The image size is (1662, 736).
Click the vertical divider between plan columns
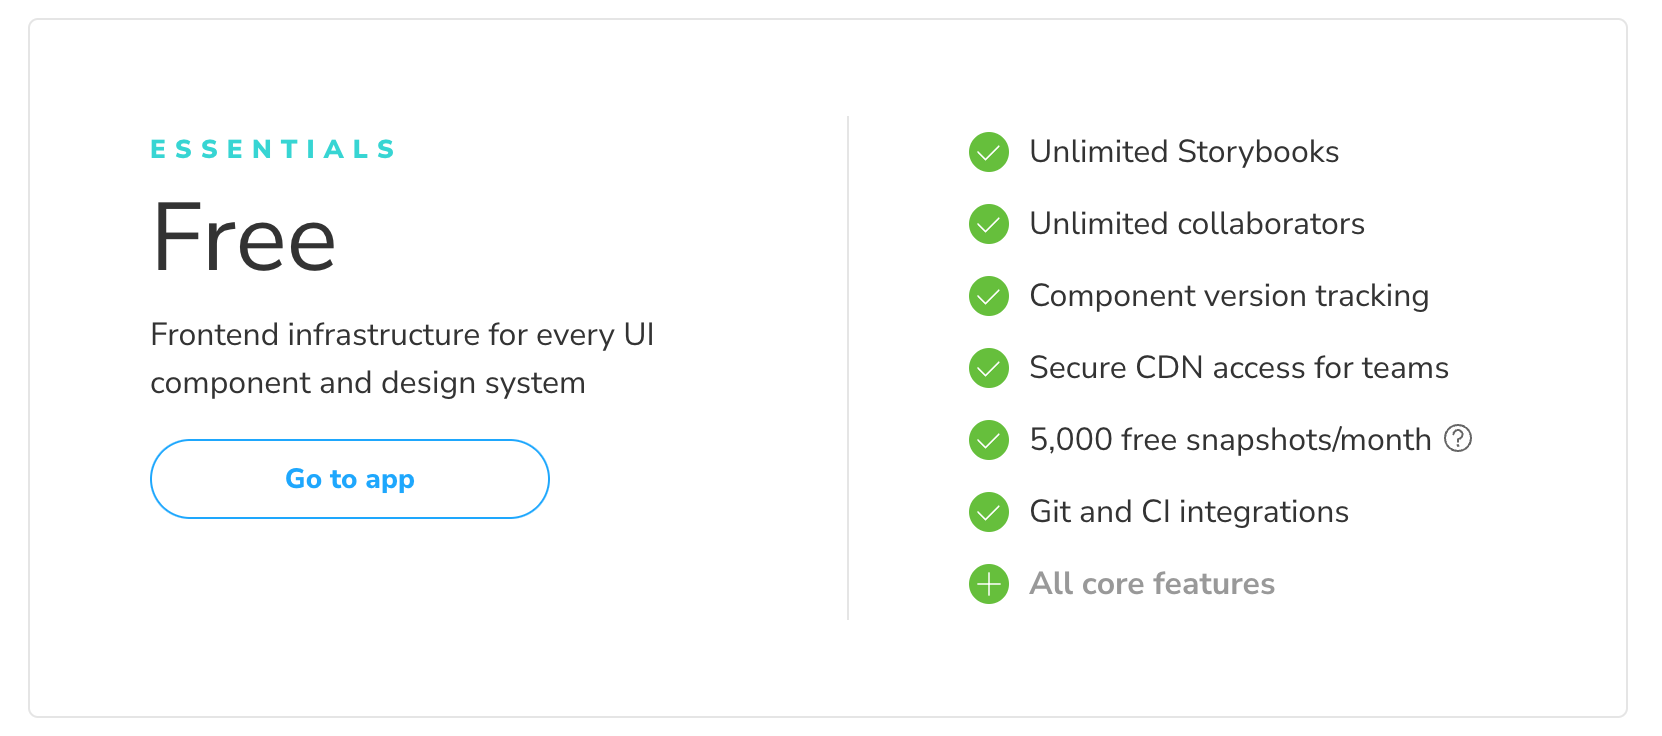click(848, 368)
